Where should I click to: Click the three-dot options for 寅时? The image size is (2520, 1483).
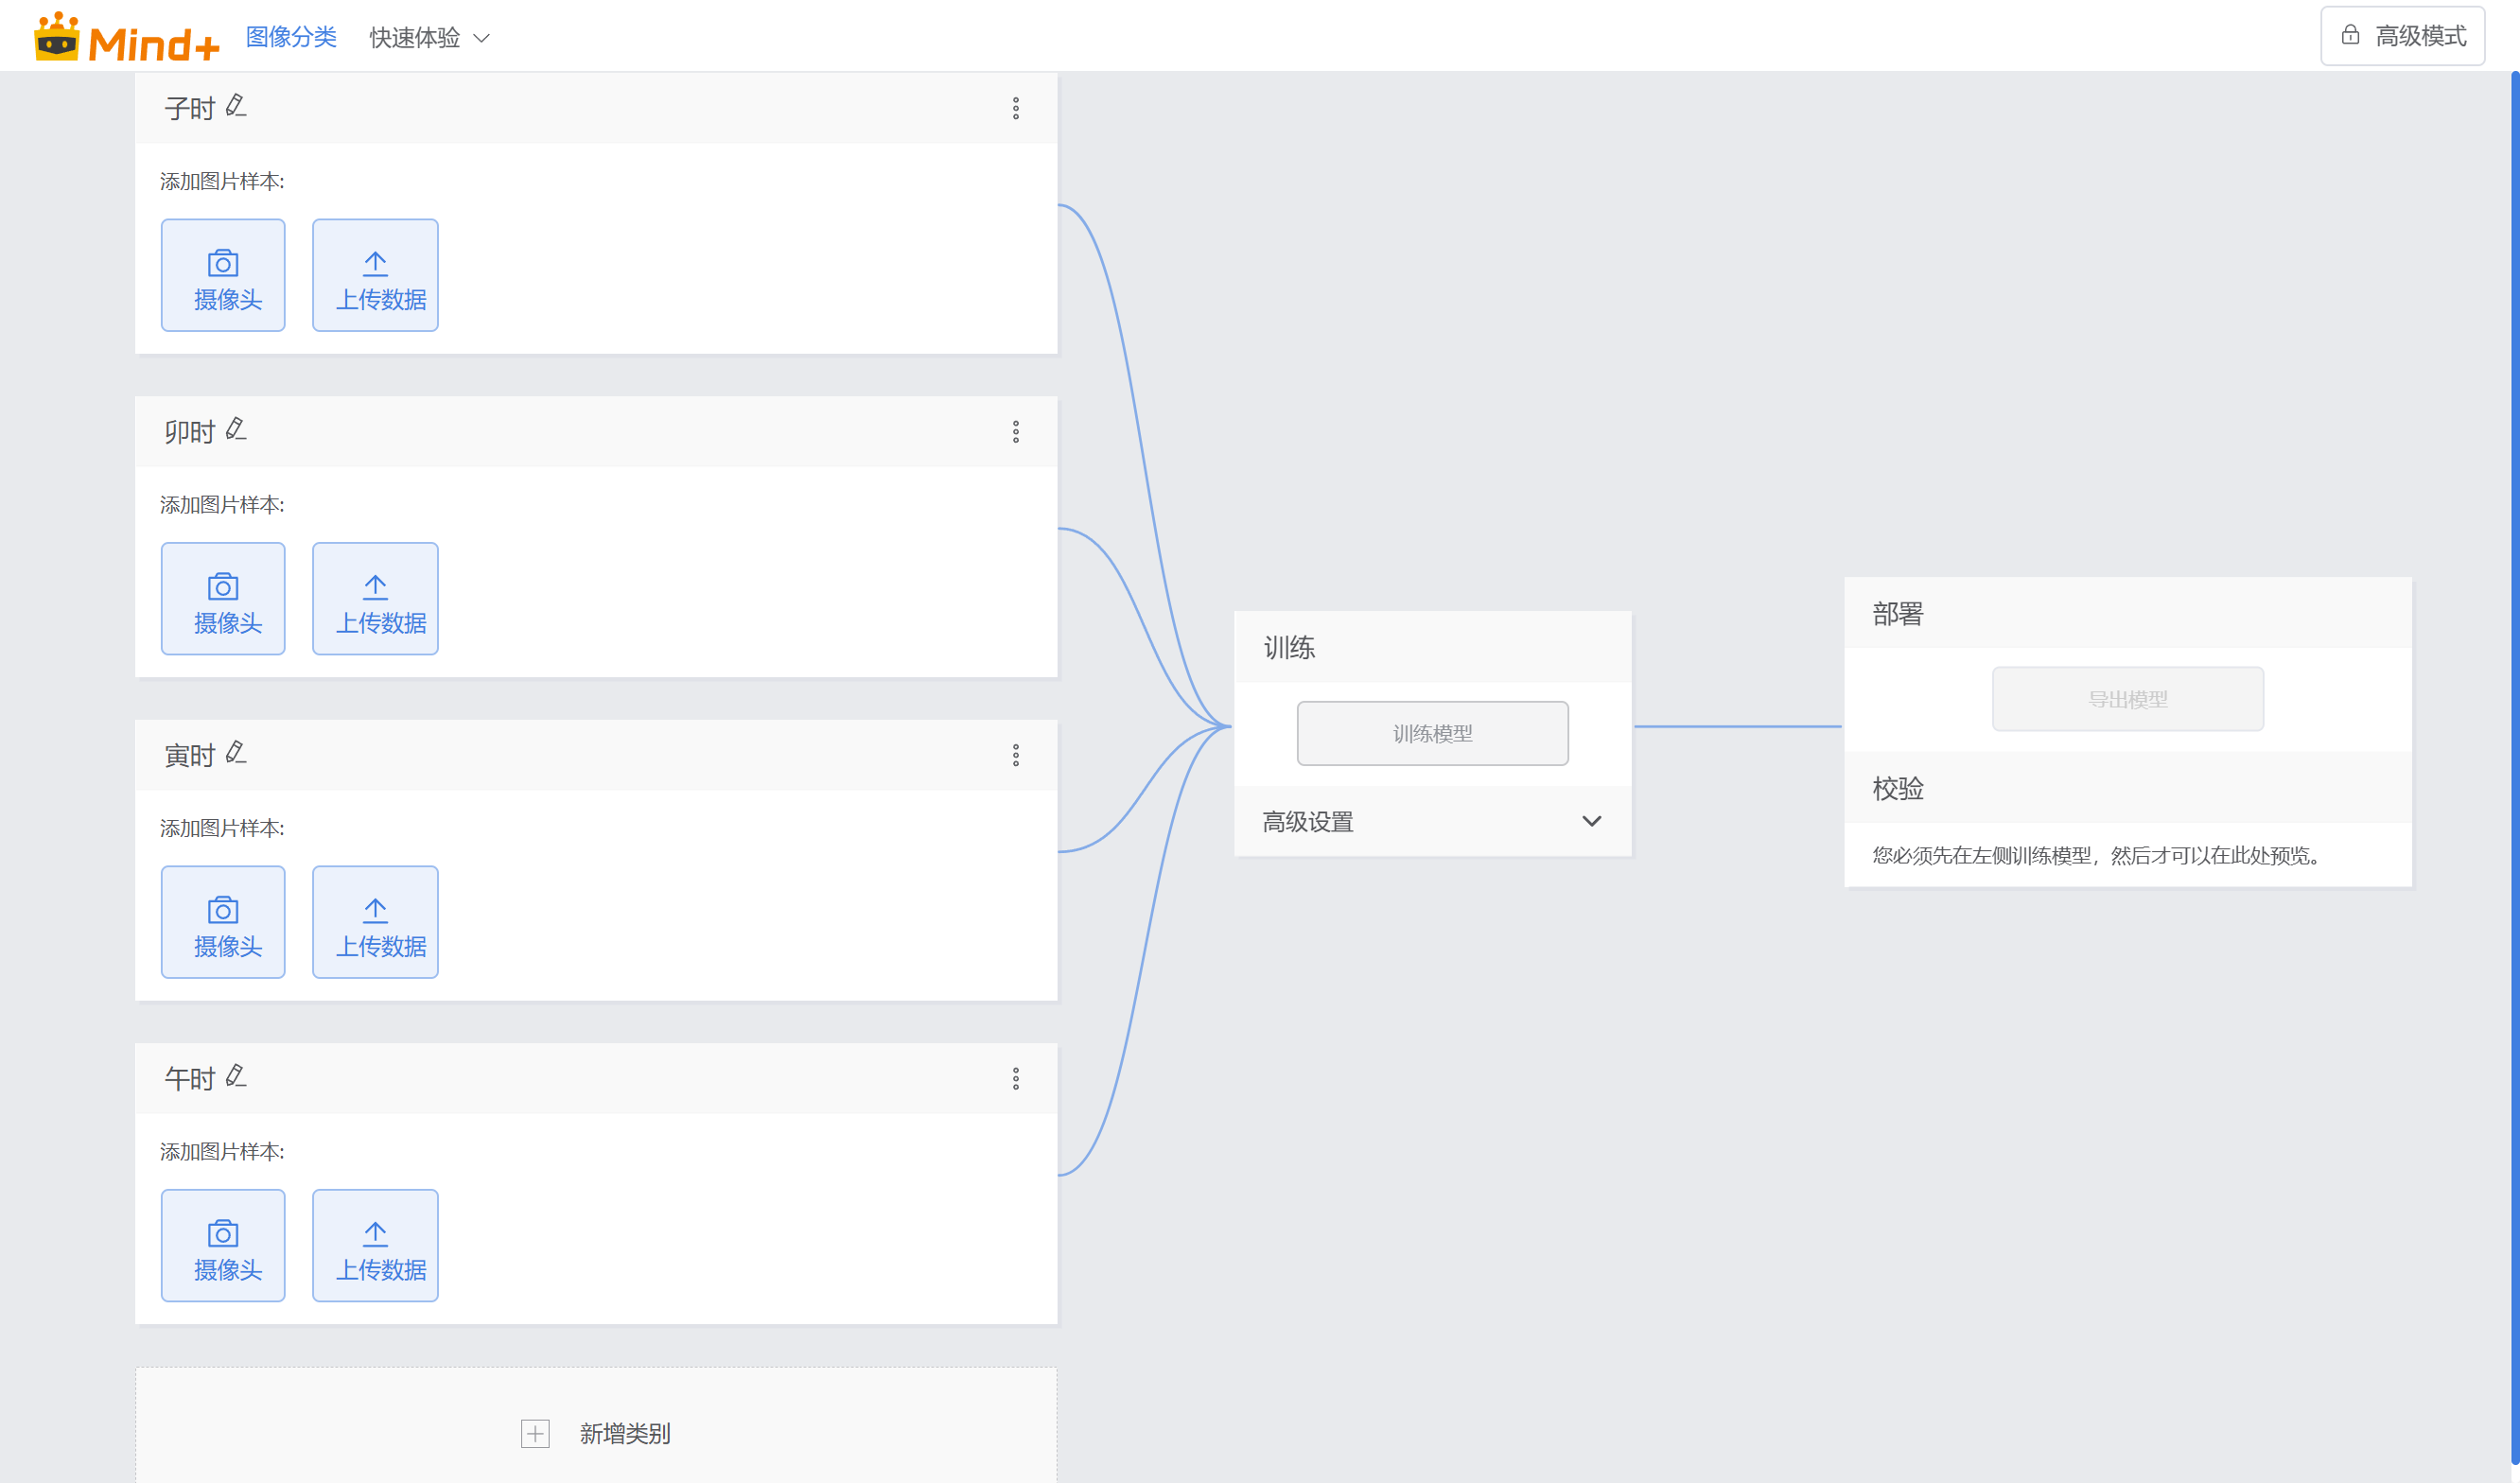1015,756
